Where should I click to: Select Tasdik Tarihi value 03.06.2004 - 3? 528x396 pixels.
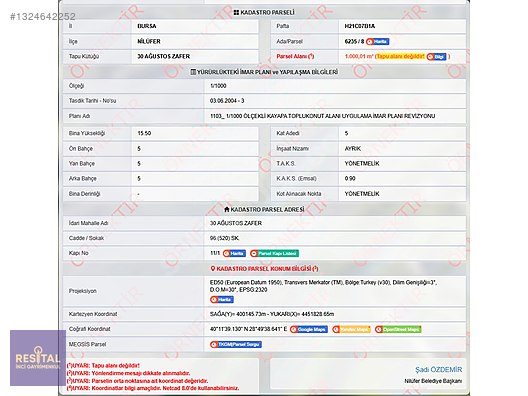[227, 101]
